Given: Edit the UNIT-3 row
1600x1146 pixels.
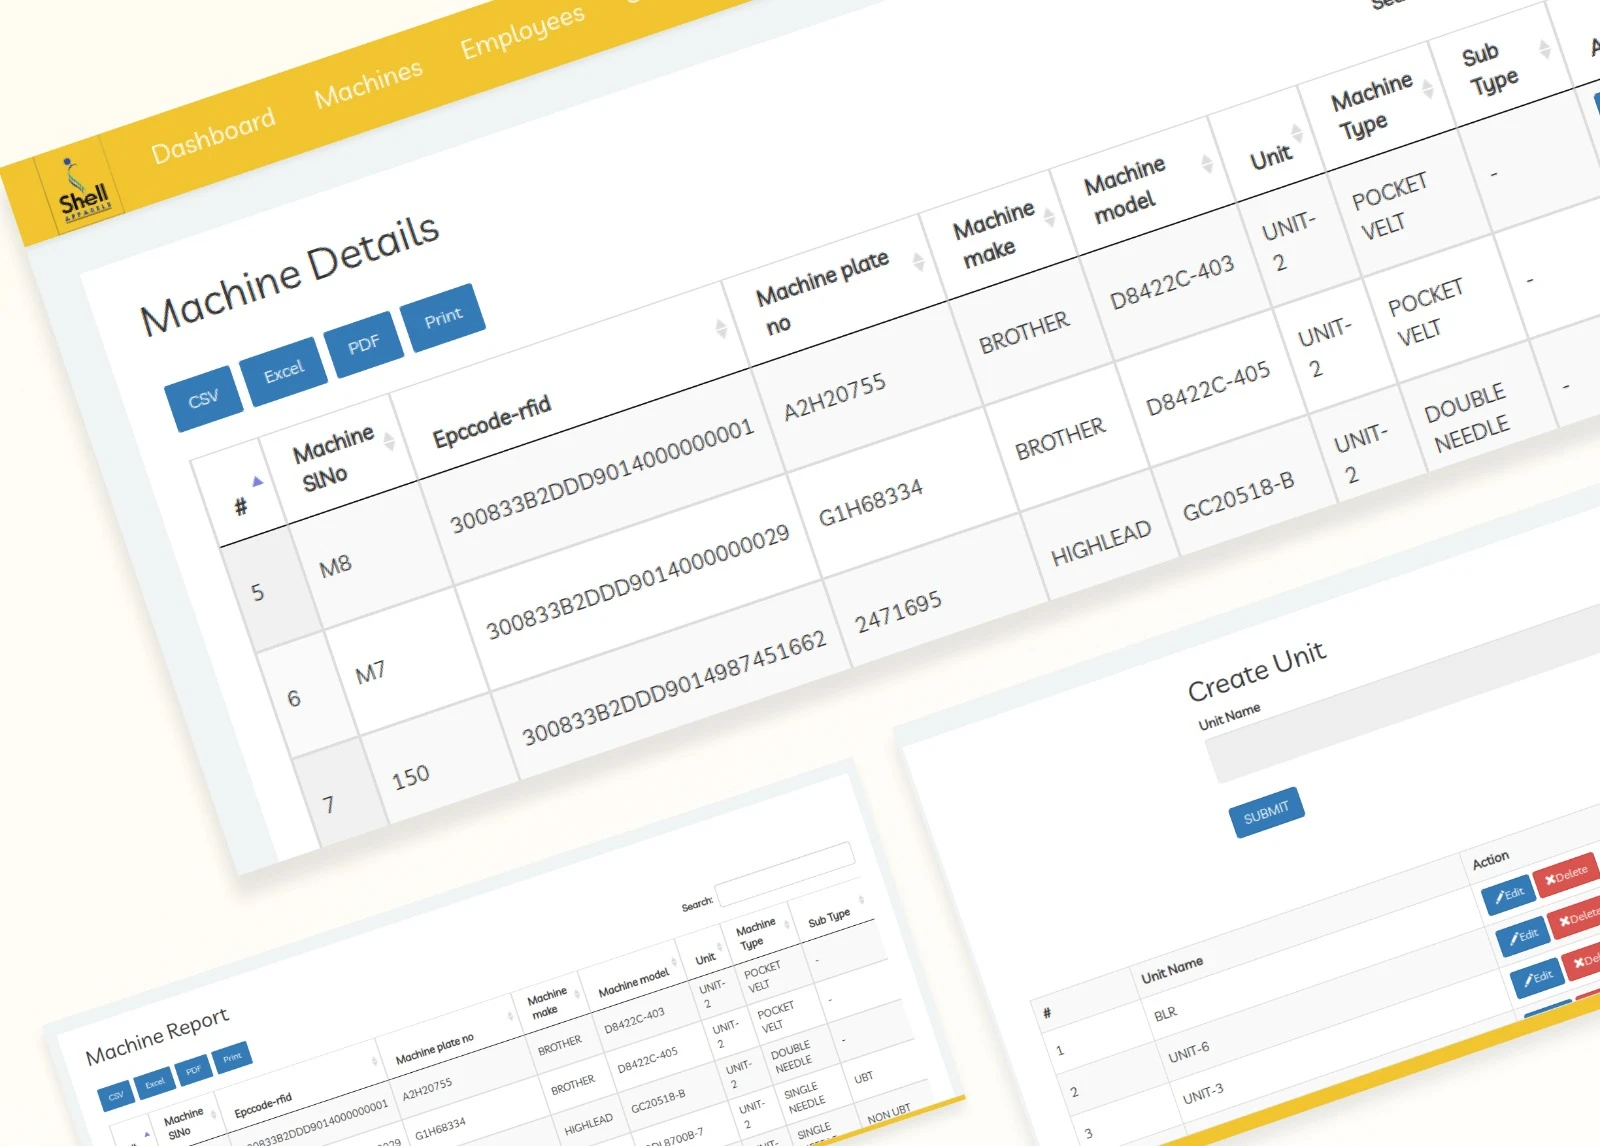Looking at the screenshot, I should click(1537, 977).
